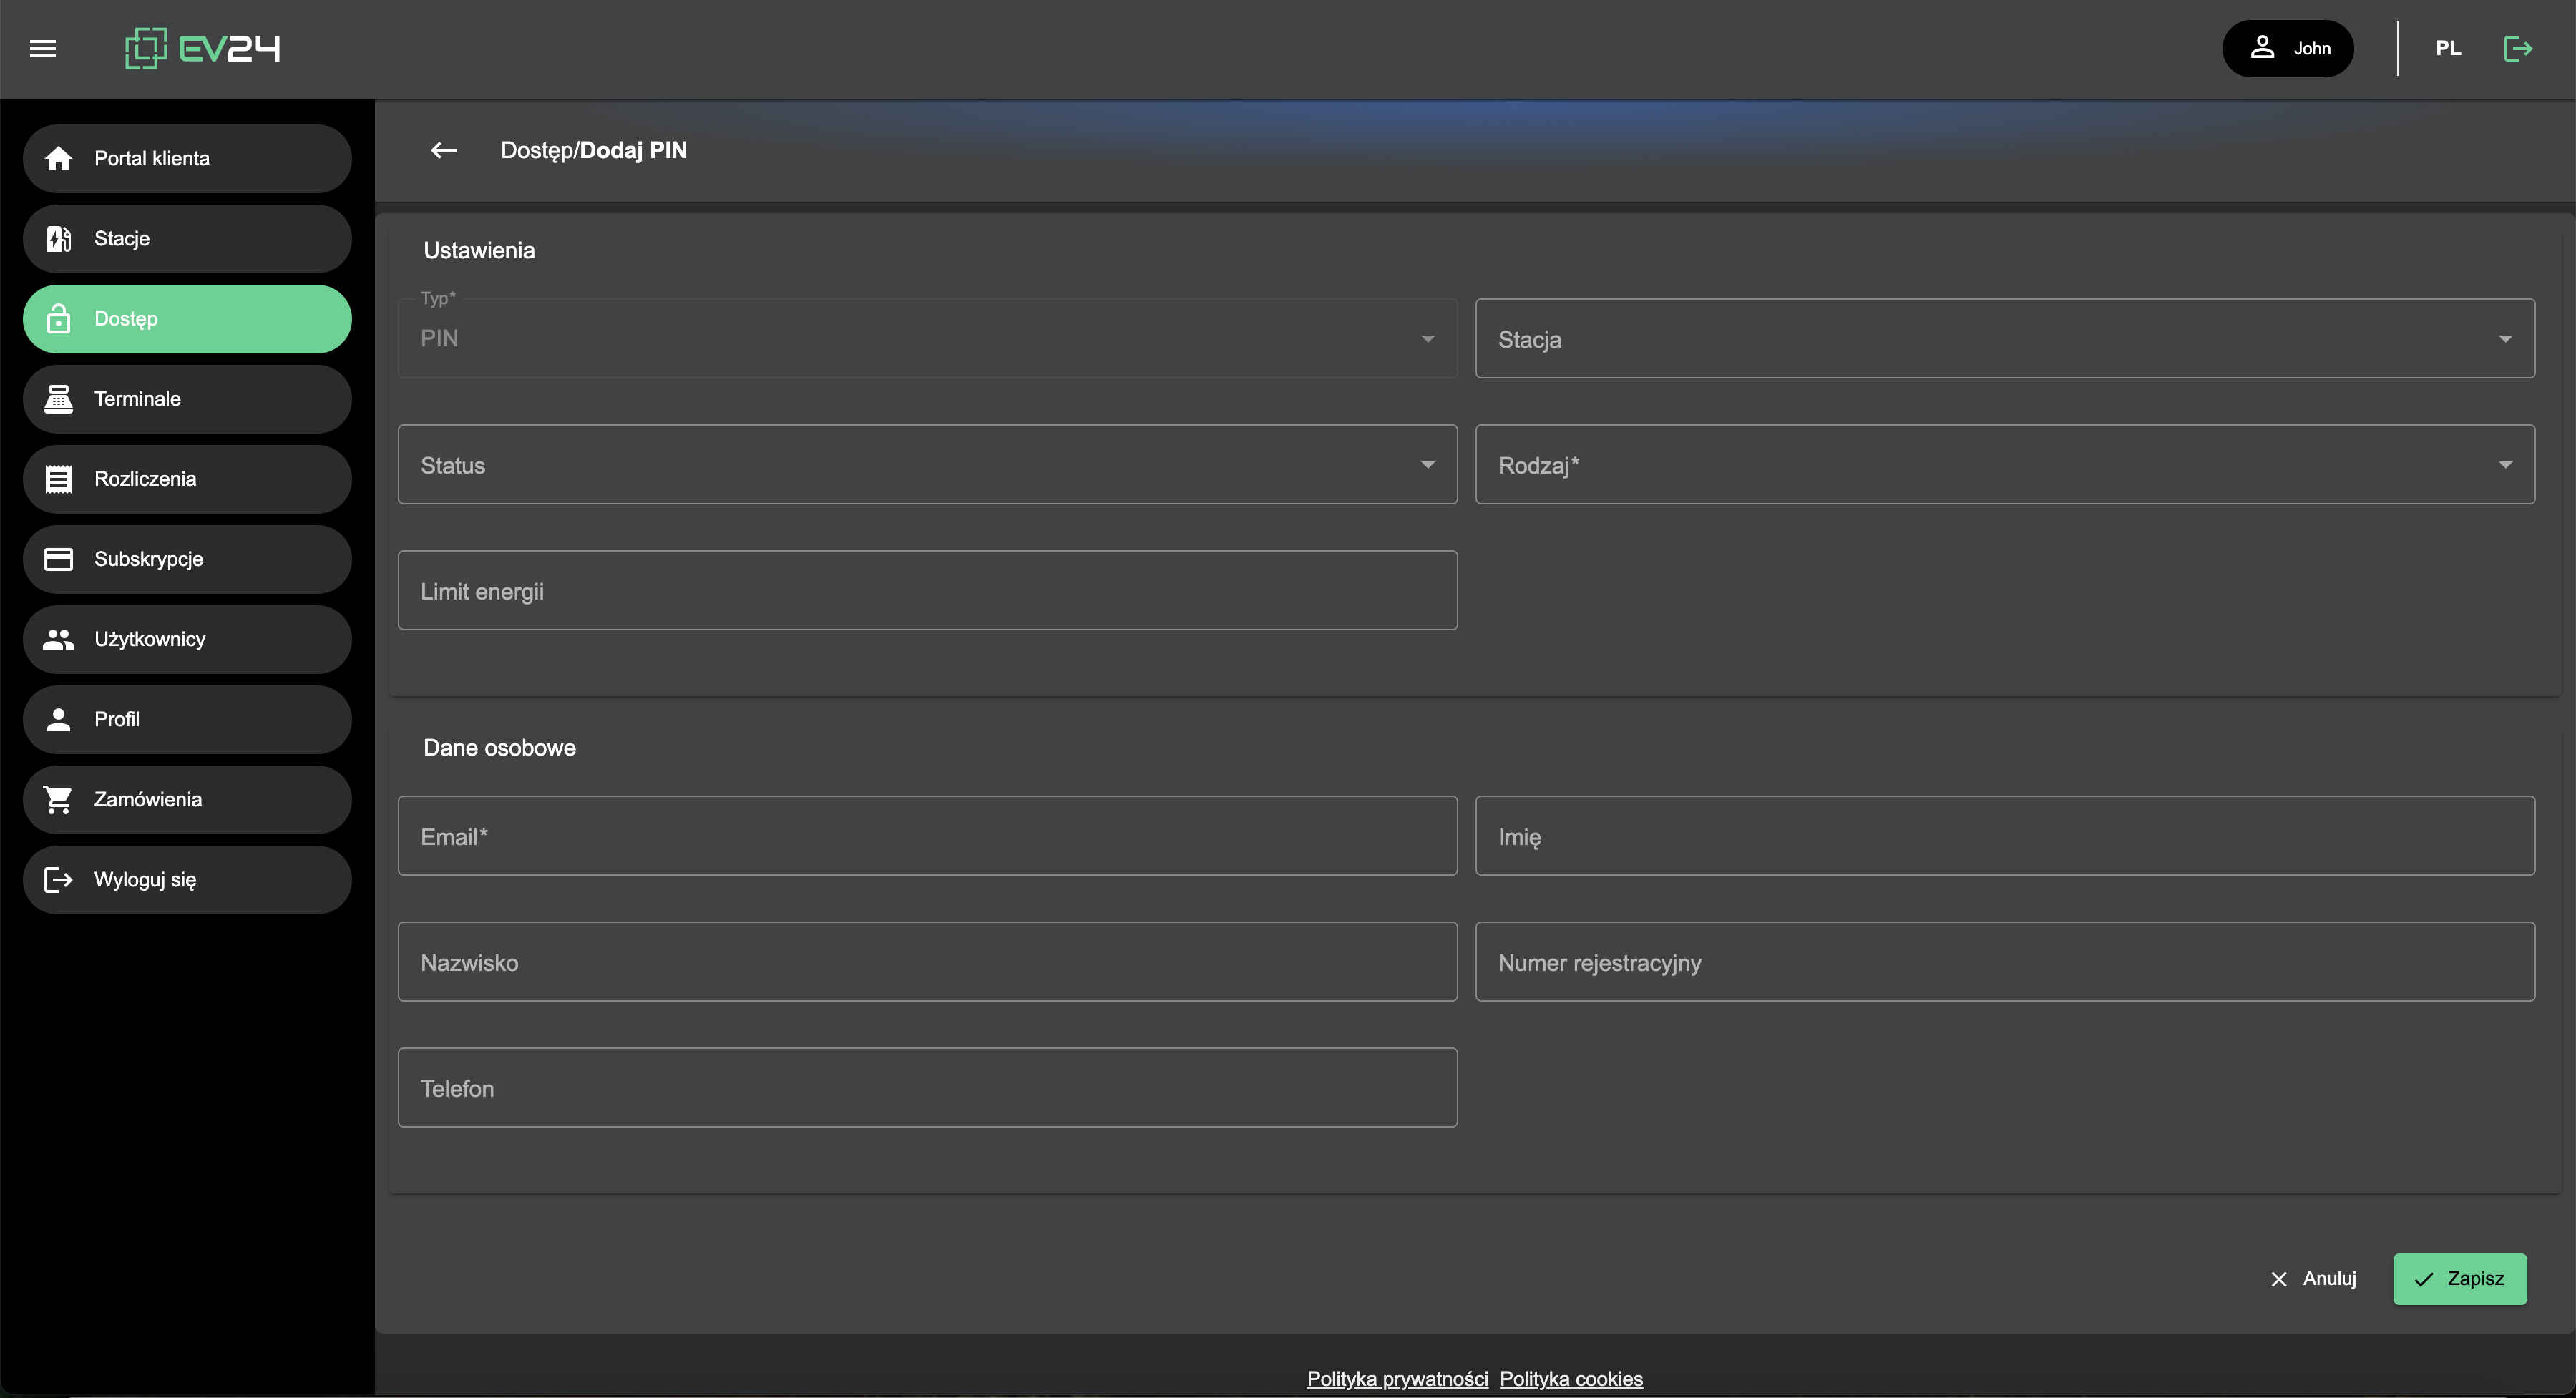
Task: Click the Anuluj button
Action: point(2313,1278)
